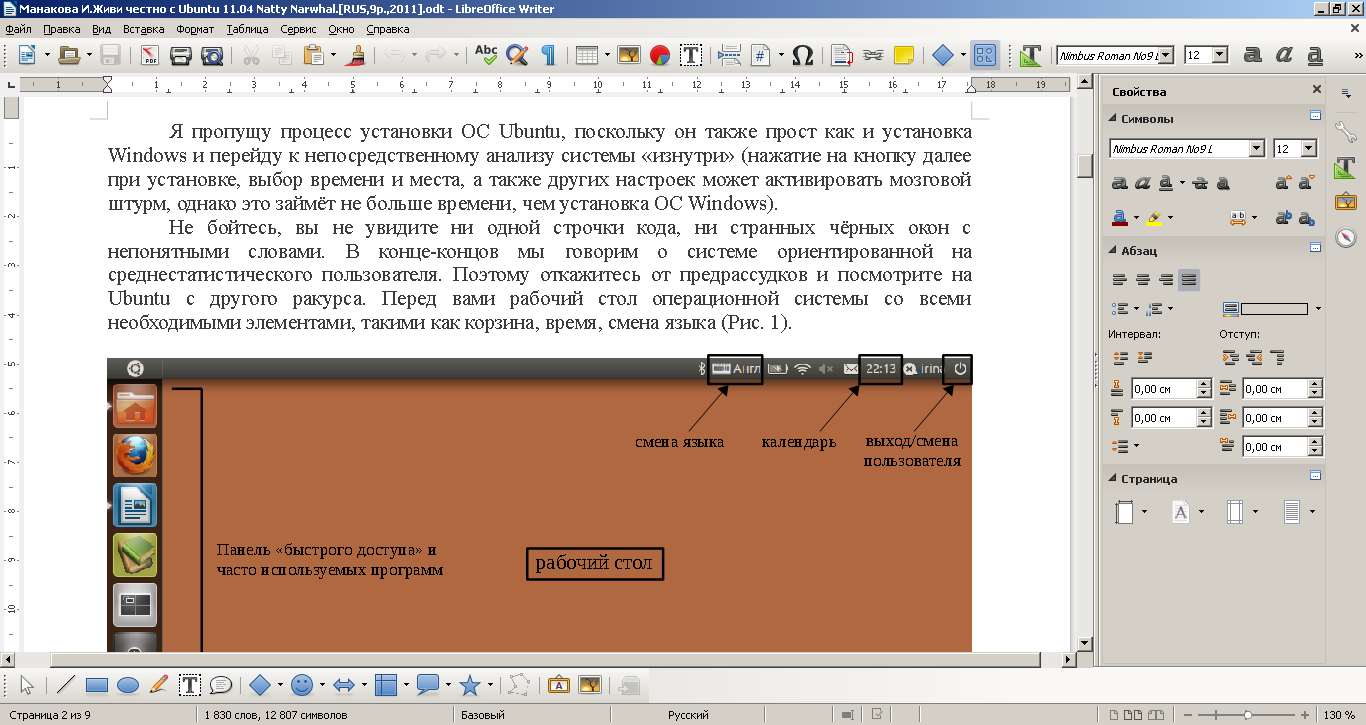Click the Export as PDF icon
This screenshot has width=1366, height=725.
pyautogui.click(x=151, y=55)
